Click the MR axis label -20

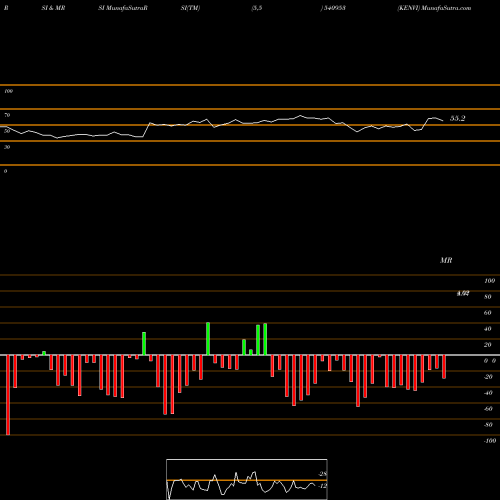click(488, 377)
